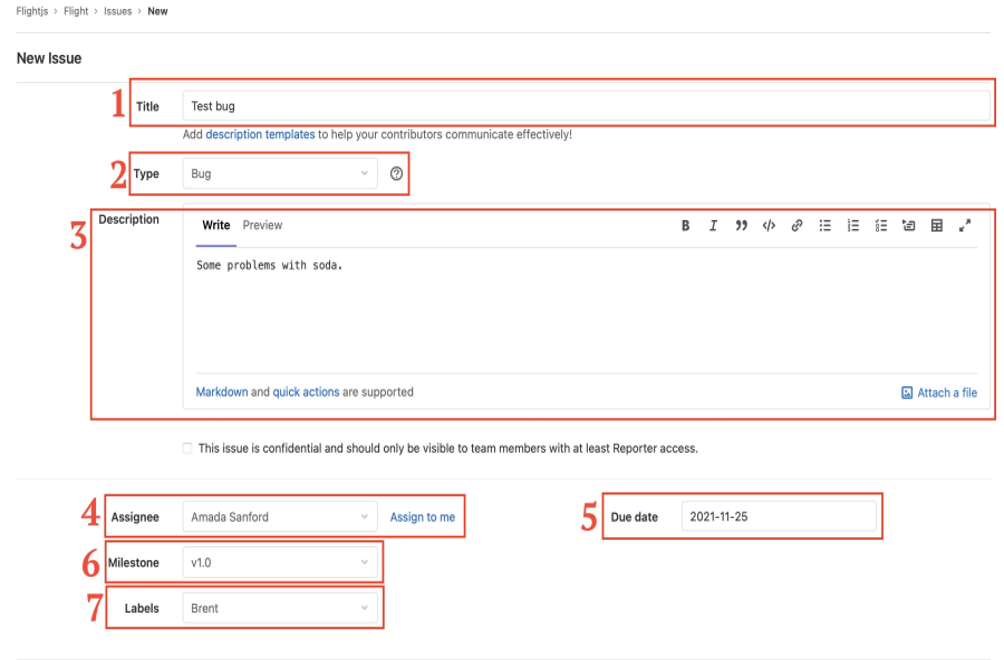Image resolution: width=1004 pixels, height=660 pixels.
Task: Insert code formatting
Action: 769,225
